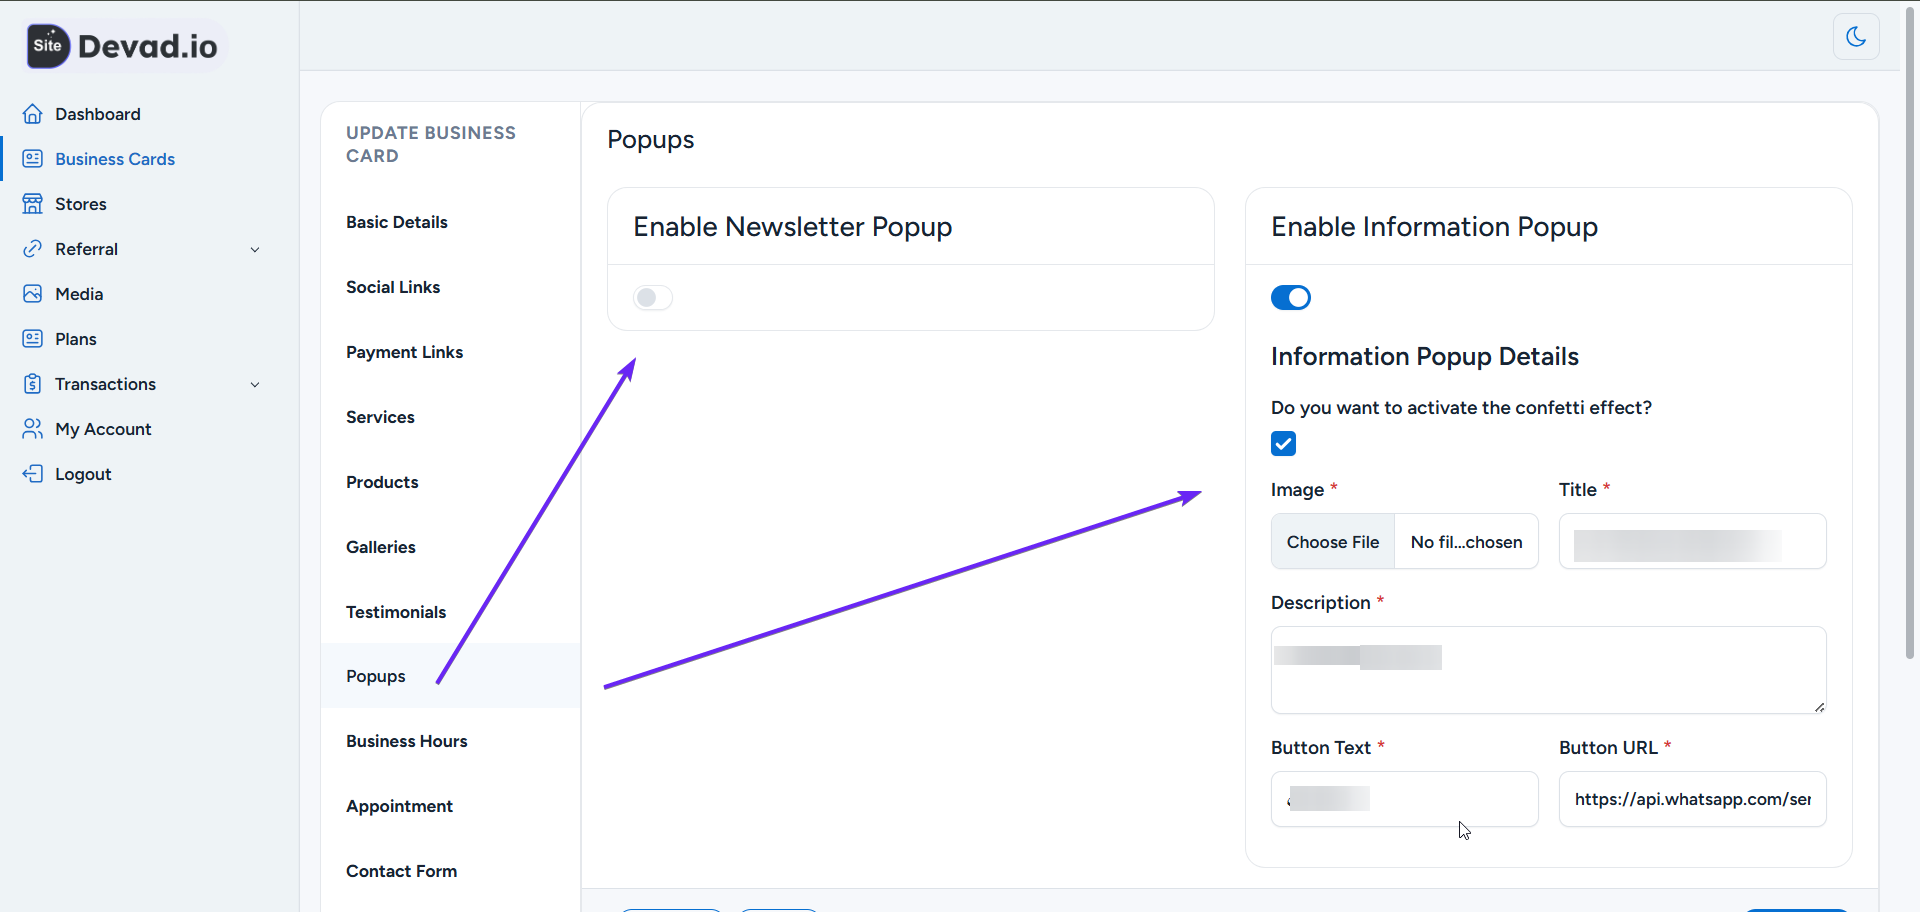Open My Account via its sidebar icon
Image resolution: width=1920 pixels, height=912 pixels.
click(33, 428)
